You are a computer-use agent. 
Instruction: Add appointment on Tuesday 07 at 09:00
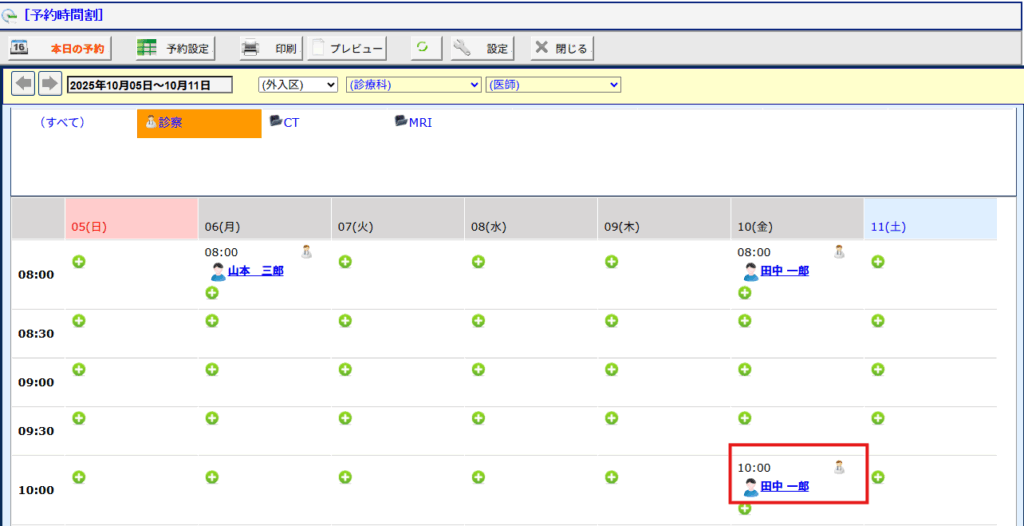(x=345, y=369)
